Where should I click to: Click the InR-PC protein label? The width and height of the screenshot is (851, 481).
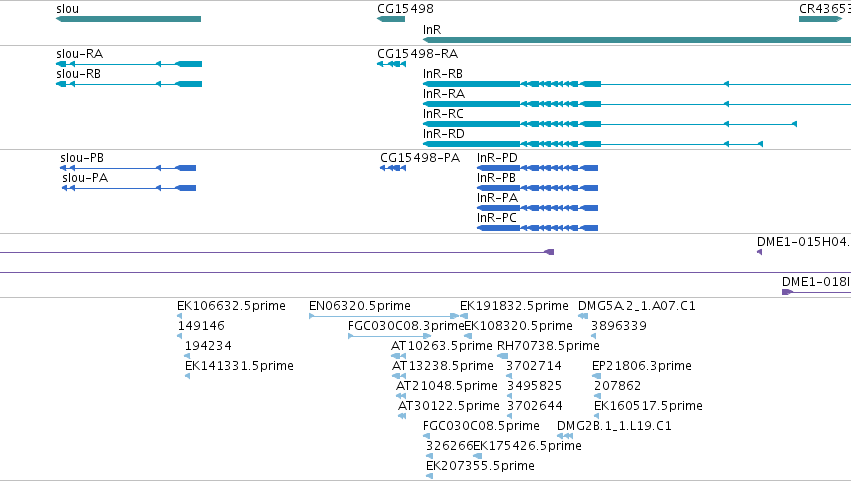coord(497,218)
